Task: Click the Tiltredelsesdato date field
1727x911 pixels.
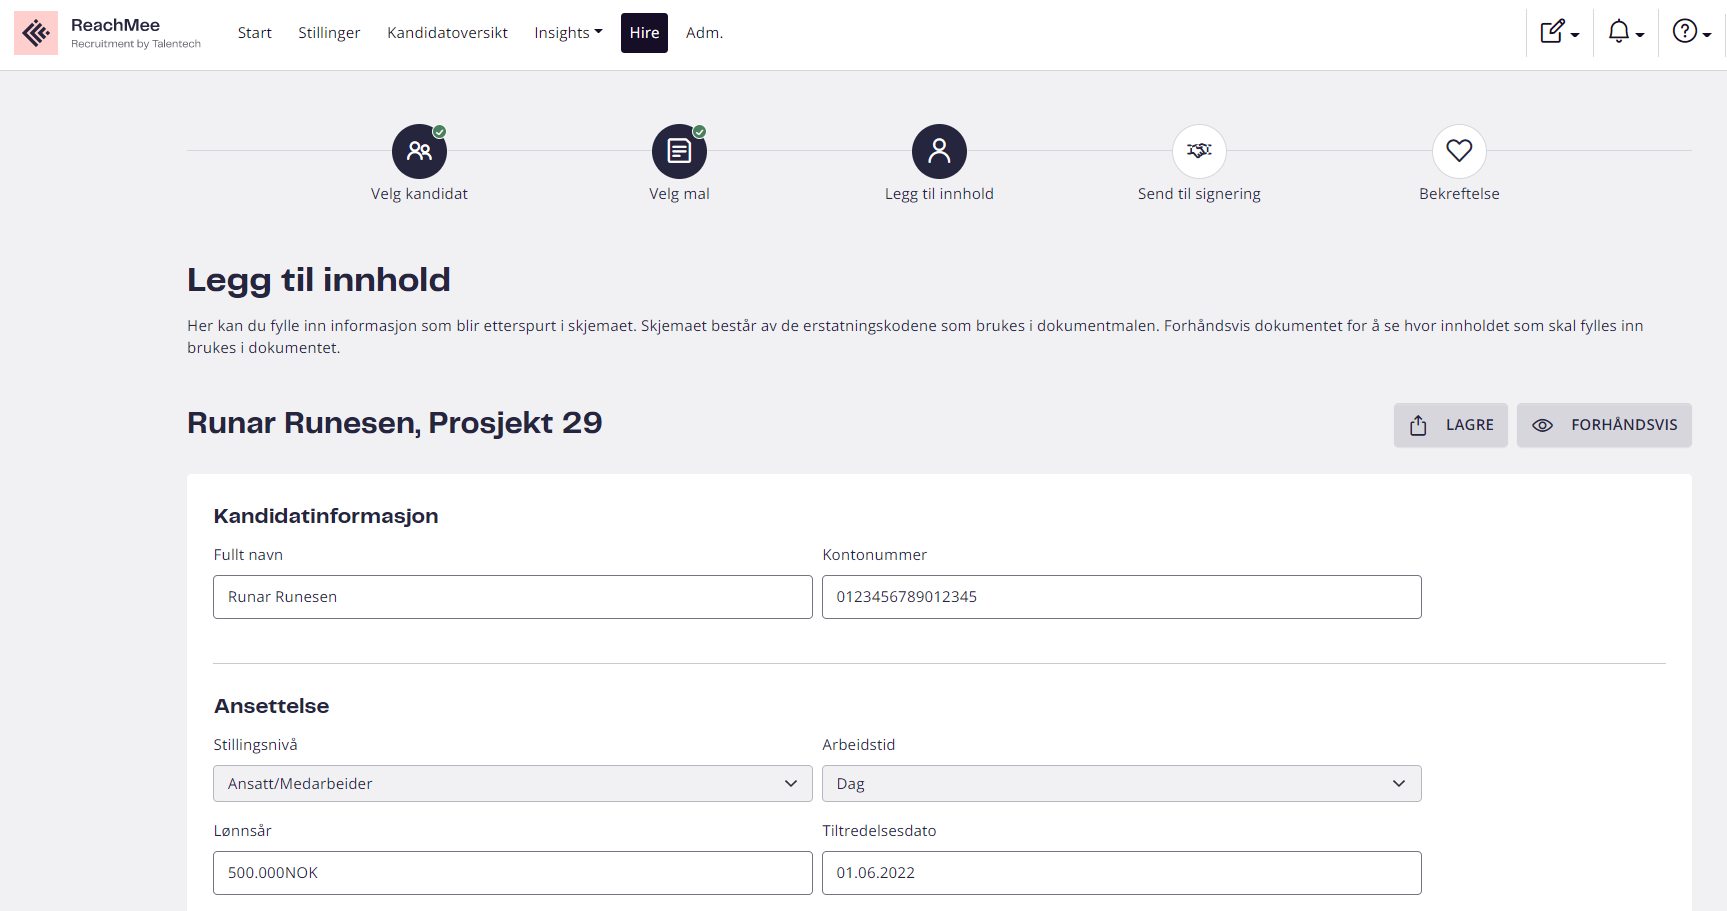Action: [1122, 873]
